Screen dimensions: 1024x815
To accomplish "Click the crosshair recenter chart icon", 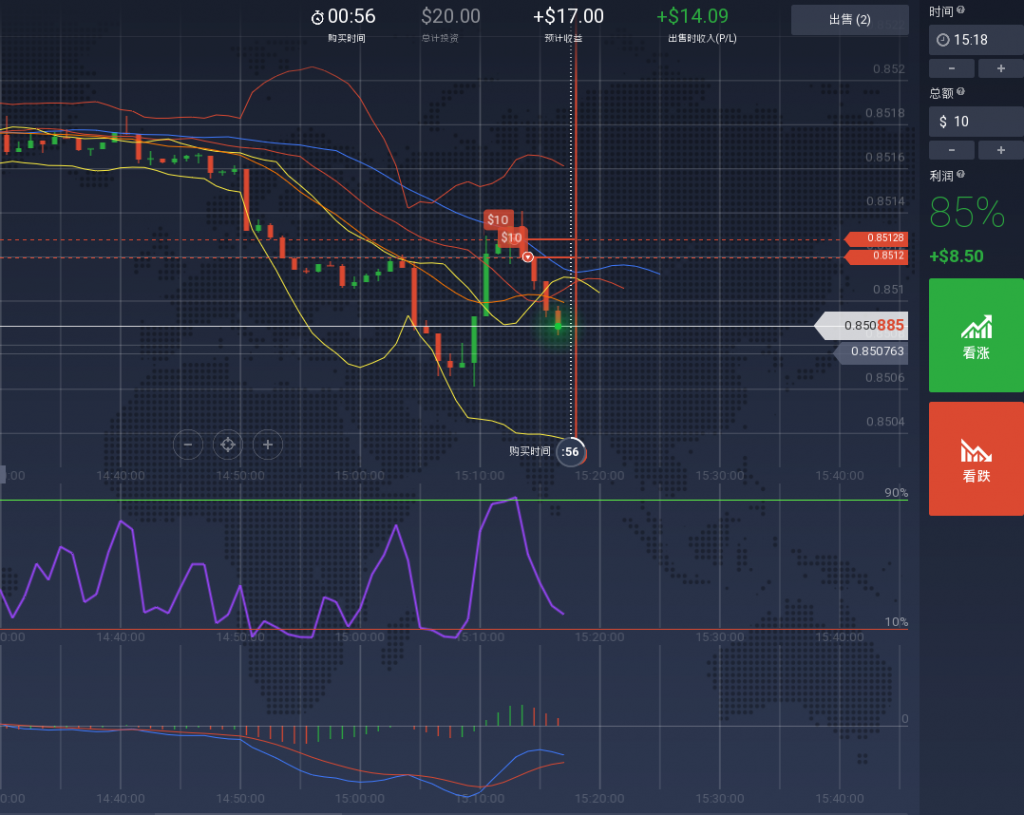I will point(228,444).
